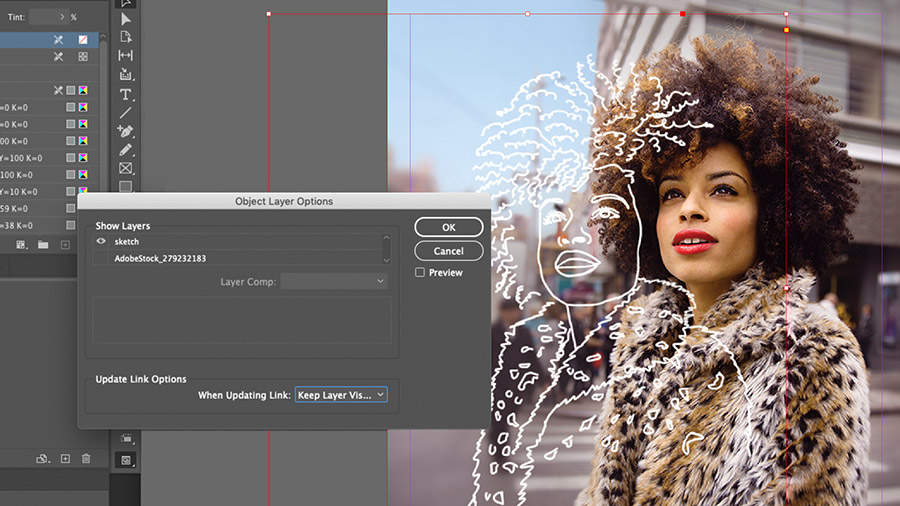Click the new swatch icon beside trash
This screenshot has height=506, width=900.
click(65, 458)
